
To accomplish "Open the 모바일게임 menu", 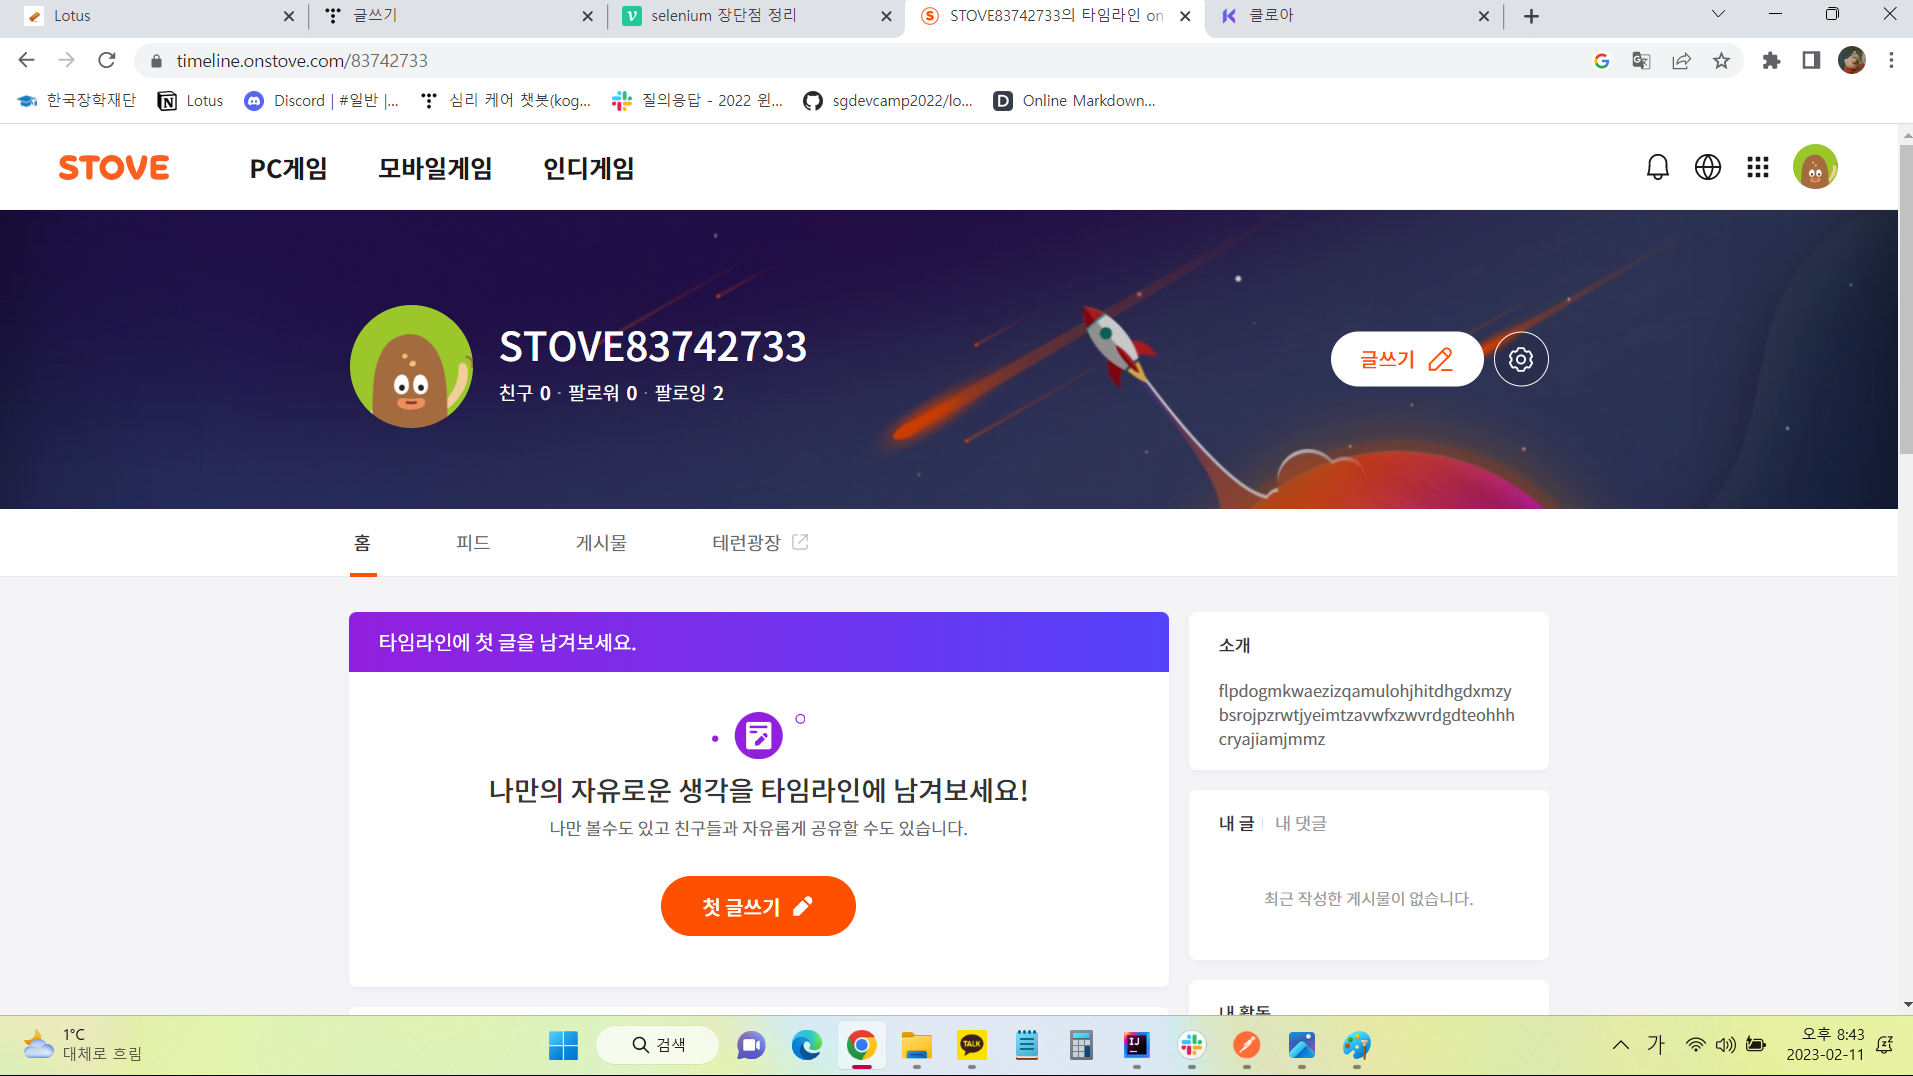I will tap(435, 168).
